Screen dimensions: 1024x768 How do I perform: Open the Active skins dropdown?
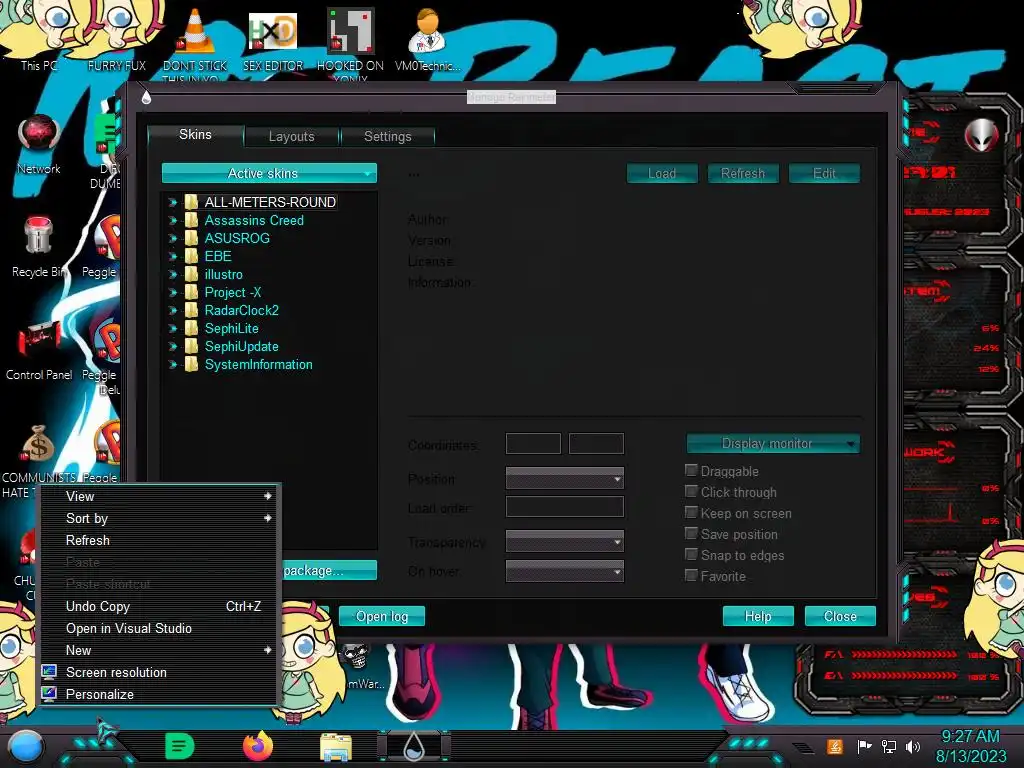(x=269, y=173)
